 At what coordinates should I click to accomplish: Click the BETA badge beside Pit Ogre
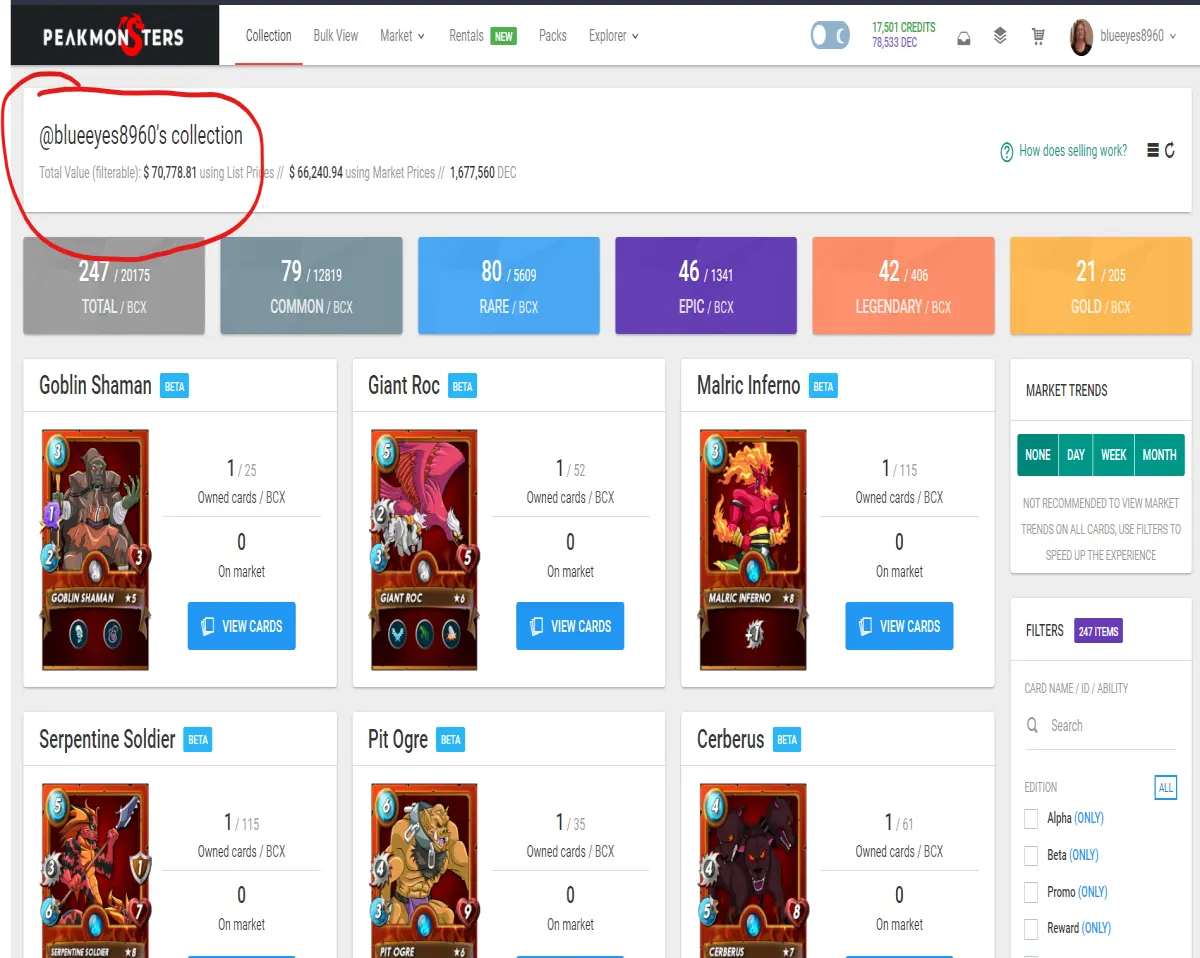[x=450, y=740]
